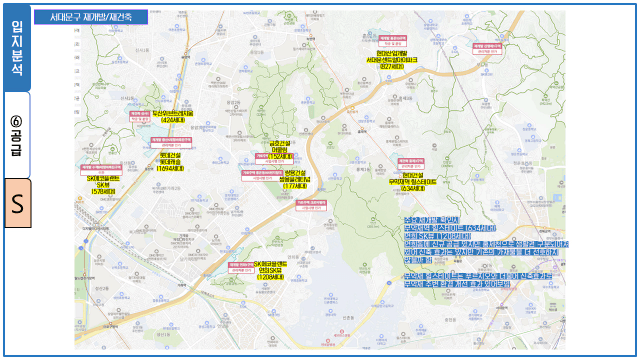Click the 서대문구 재개발/재건축 title banner

91,17
